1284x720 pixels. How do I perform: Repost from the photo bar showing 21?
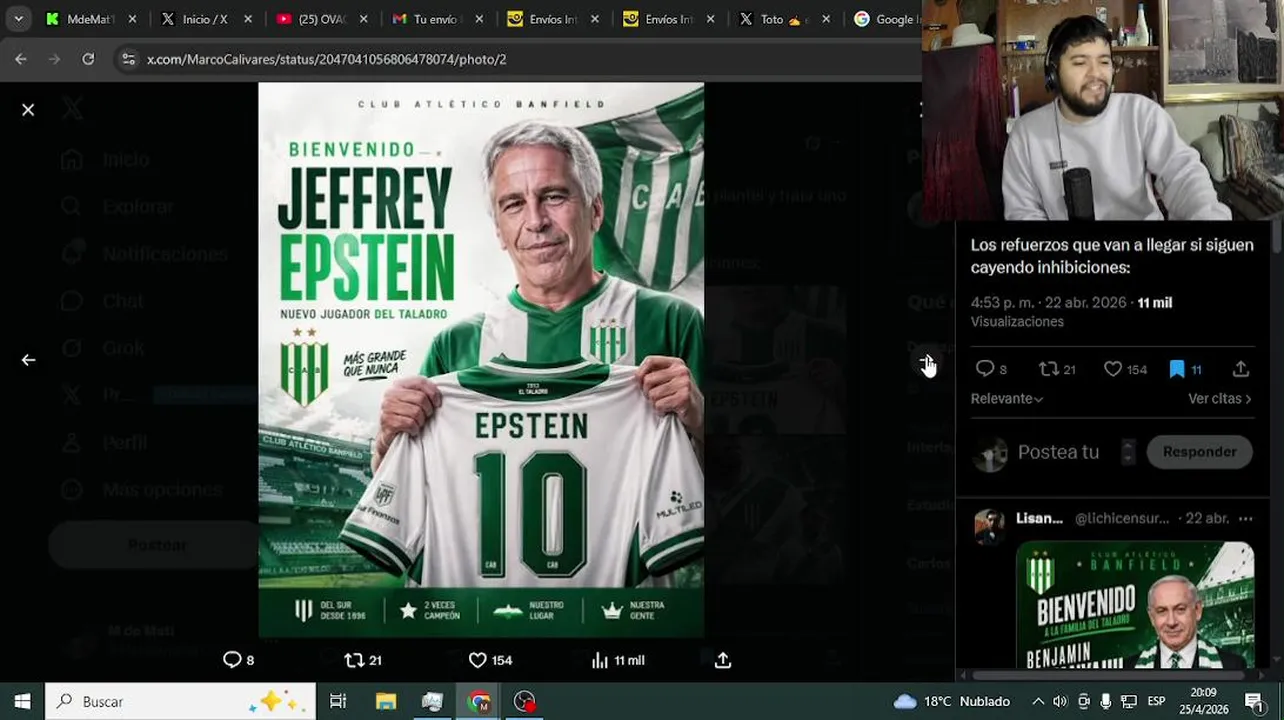point(354,660)
